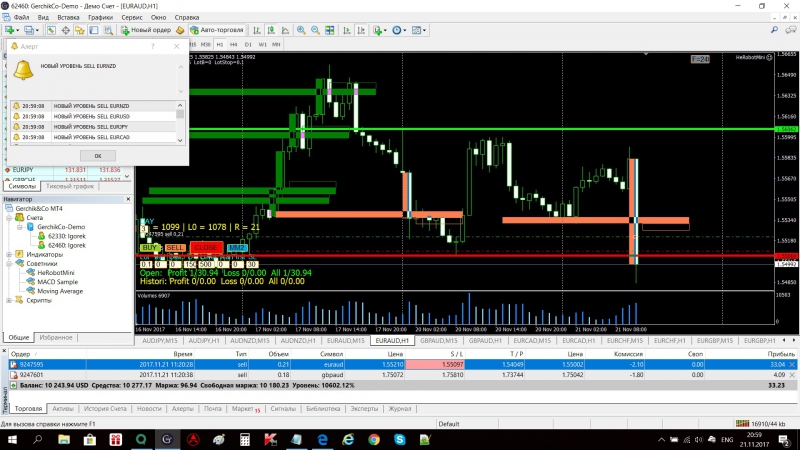Confirm the alert with OK

coord(98,156)
